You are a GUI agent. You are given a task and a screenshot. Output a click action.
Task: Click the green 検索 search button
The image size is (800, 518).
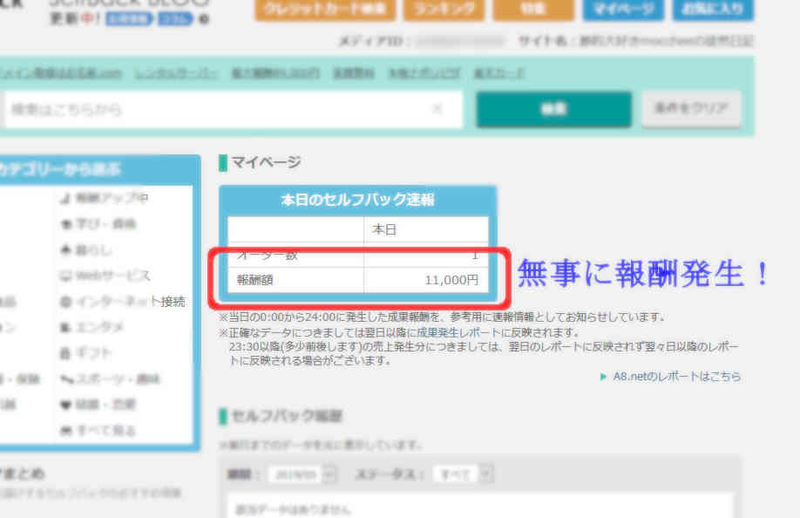(x=554, y=109)
